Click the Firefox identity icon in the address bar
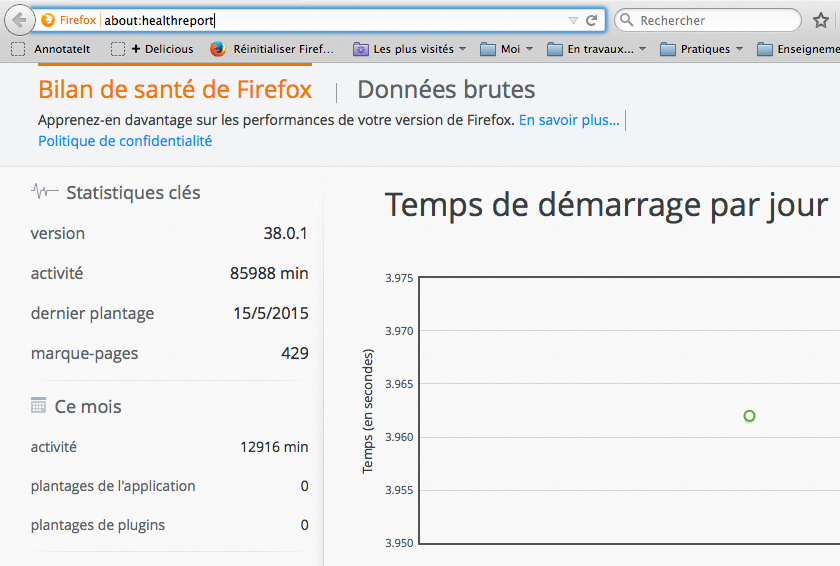Image resolution: width=840 pixels, height=566 pixels. click(48, 20)
